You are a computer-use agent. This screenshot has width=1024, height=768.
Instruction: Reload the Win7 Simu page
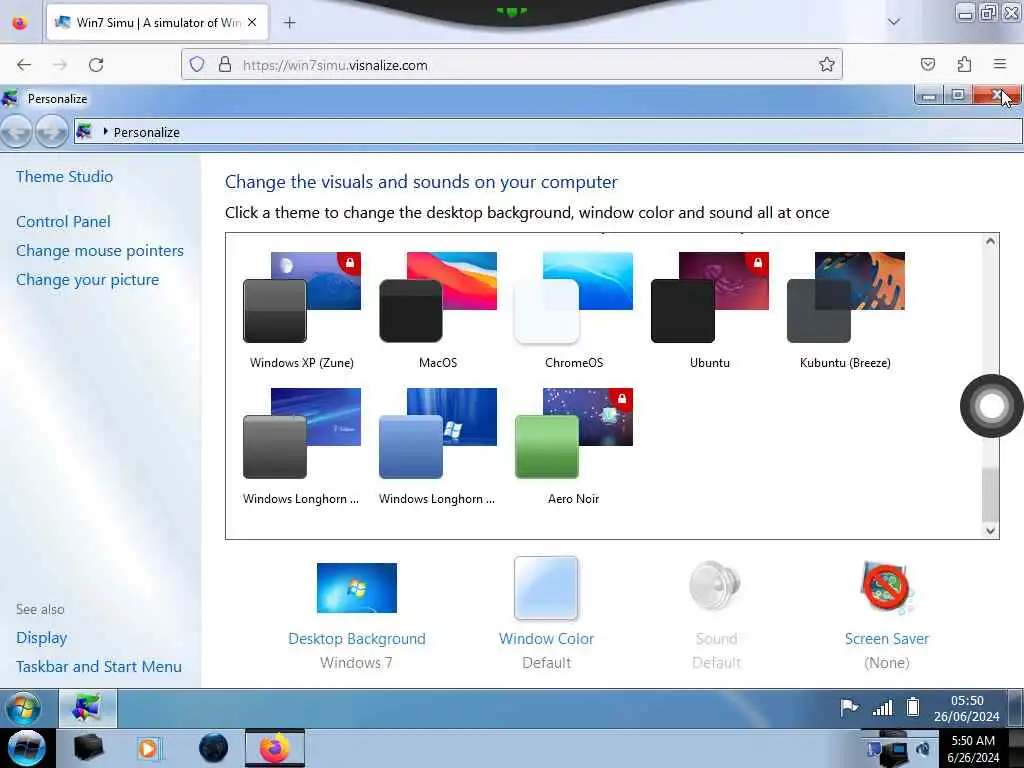[96, 65]
